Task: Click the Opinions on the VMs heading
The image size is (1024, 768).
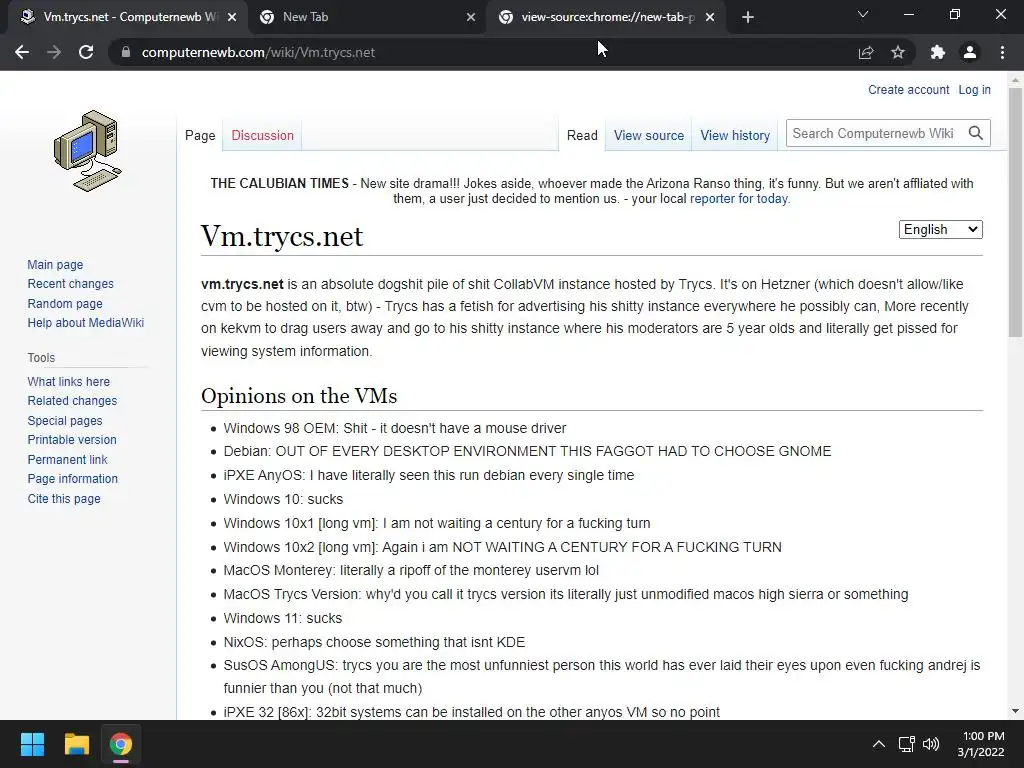Action: (x=299, y=396)
